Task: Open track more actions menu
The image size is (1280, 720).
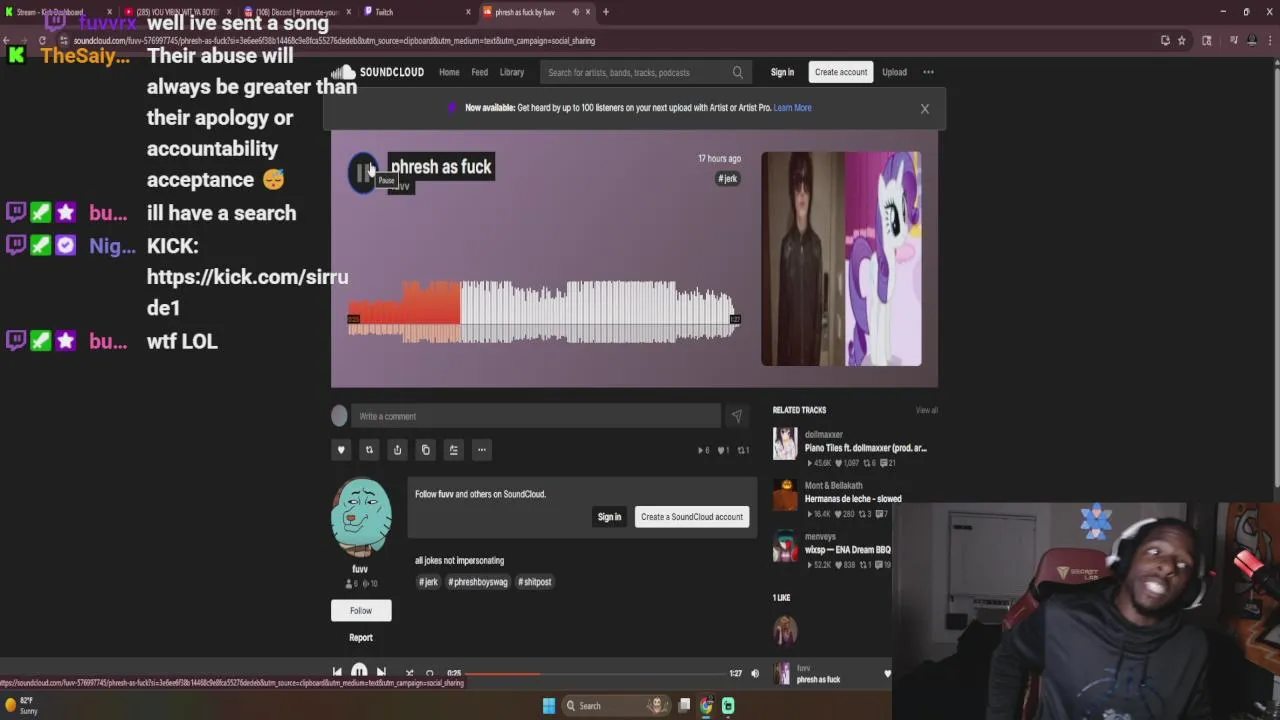Action: [x=481, y=450]
